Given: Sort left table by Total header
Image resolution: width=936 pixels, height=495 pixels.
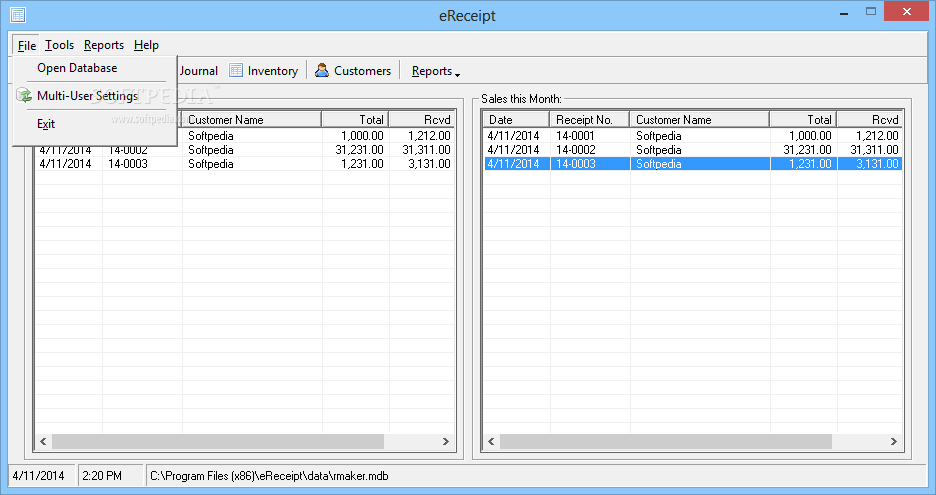Looking at the screenshot, I should tap(355, 119).
